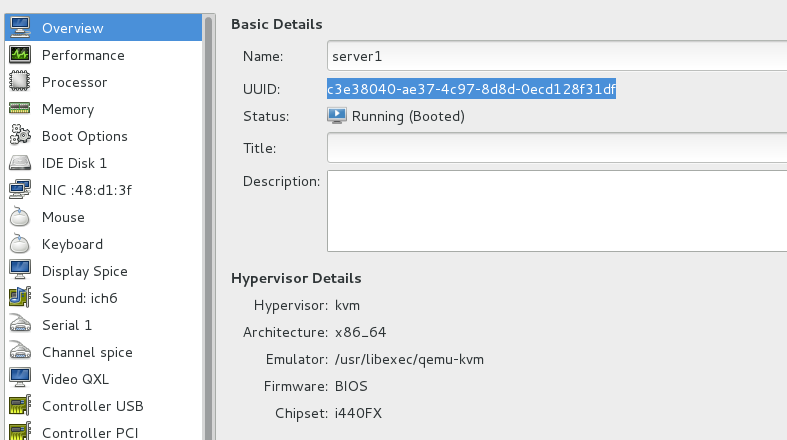Open Display Spice settings
Image resolution: width=787 pixels, height=440 pixels.
click(103, 271)
